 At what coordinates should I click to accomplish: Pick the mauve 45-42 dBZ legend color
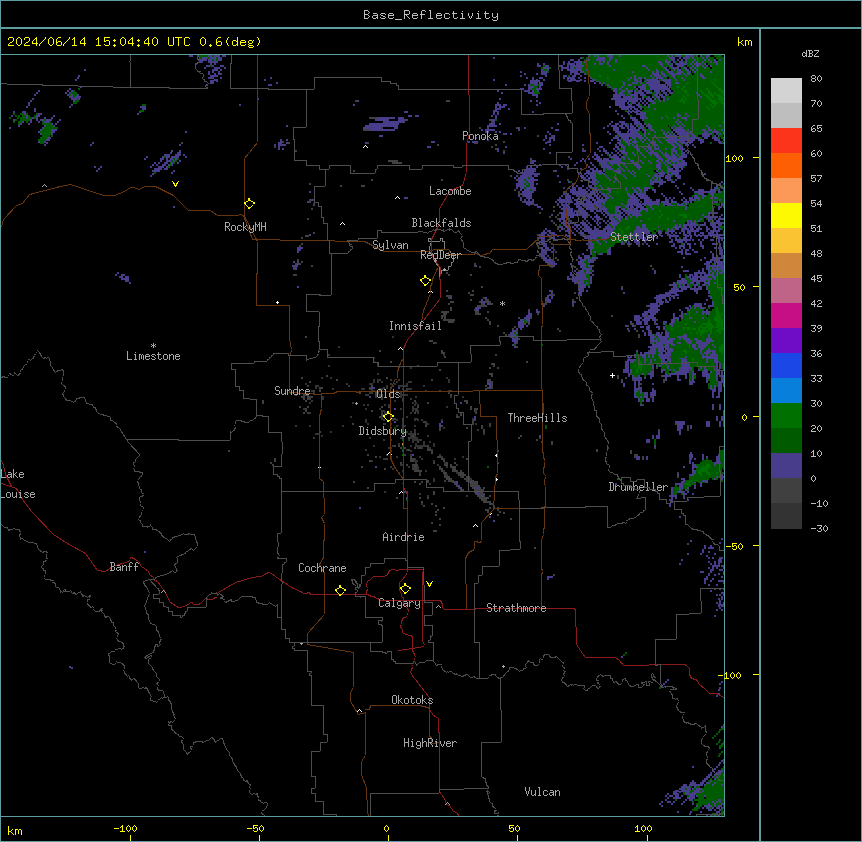(x=786, y=291)
